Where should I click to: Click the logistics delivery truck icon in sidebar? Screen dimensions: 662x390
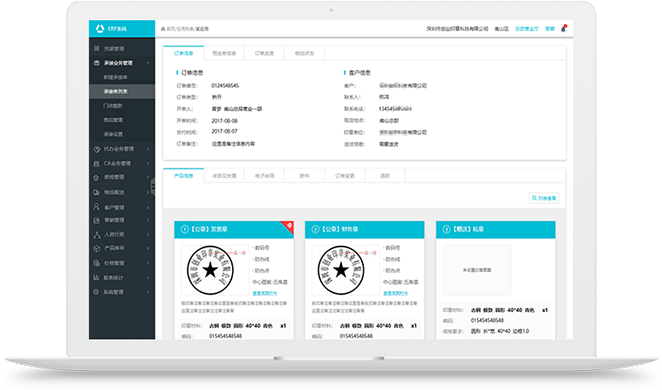(x=96, y=192)
